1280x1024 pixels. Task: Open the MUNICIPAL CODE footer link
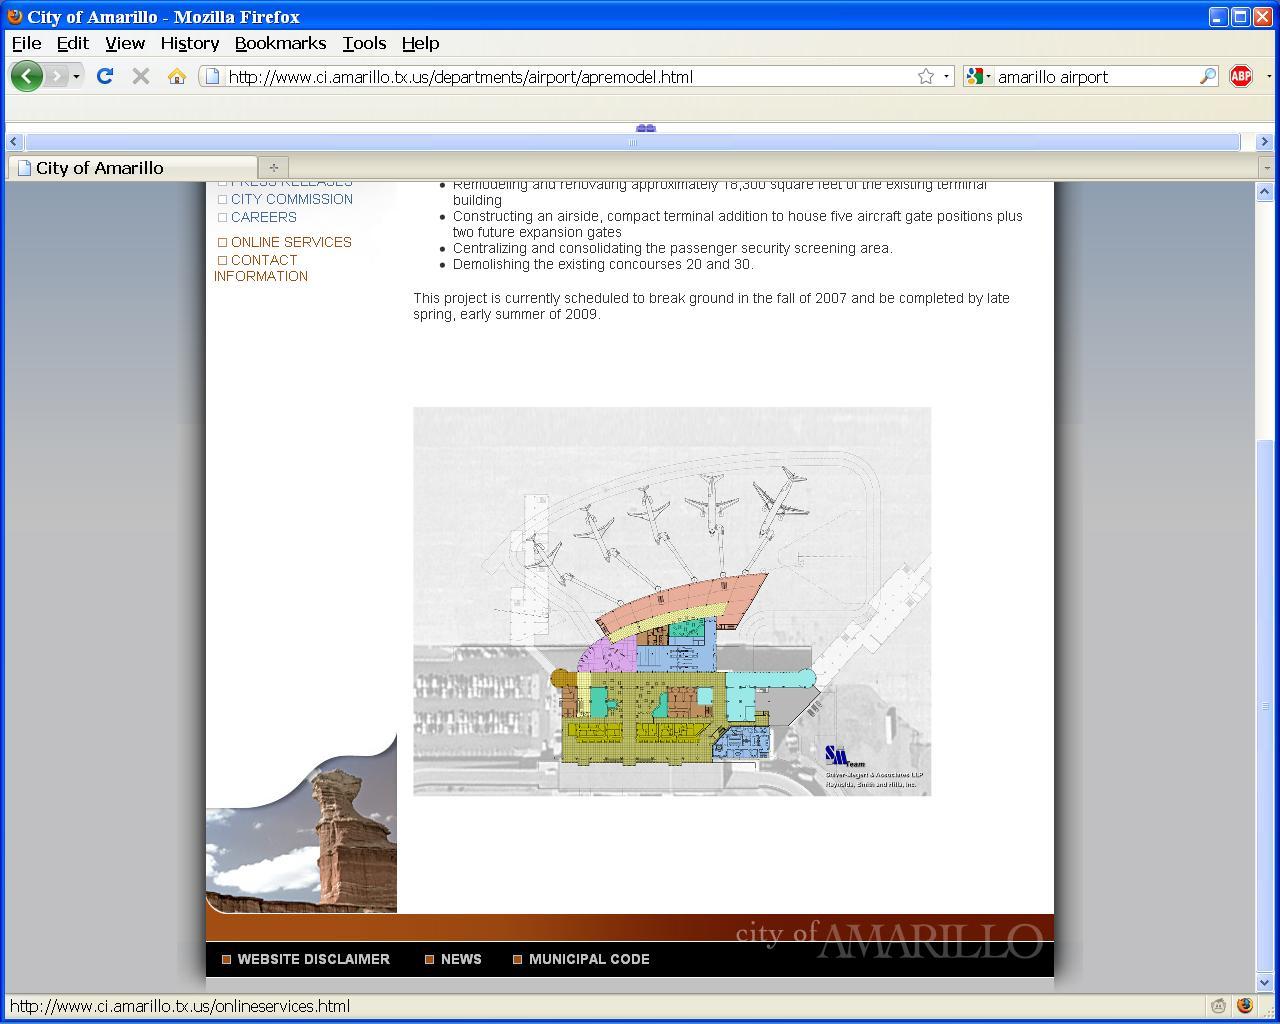tap(589, 959)
